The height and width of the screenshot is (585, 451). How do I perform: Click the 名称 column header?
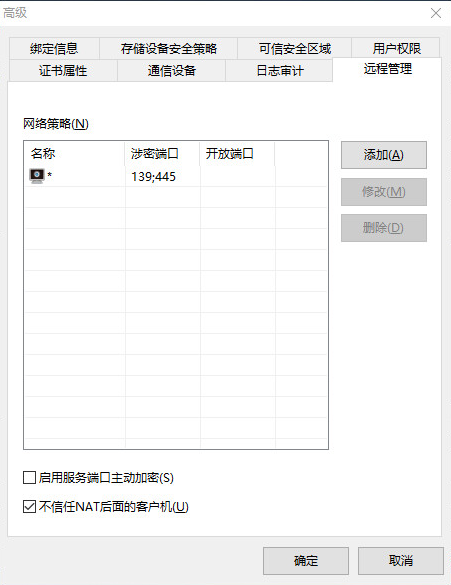(x=75, y=154)
